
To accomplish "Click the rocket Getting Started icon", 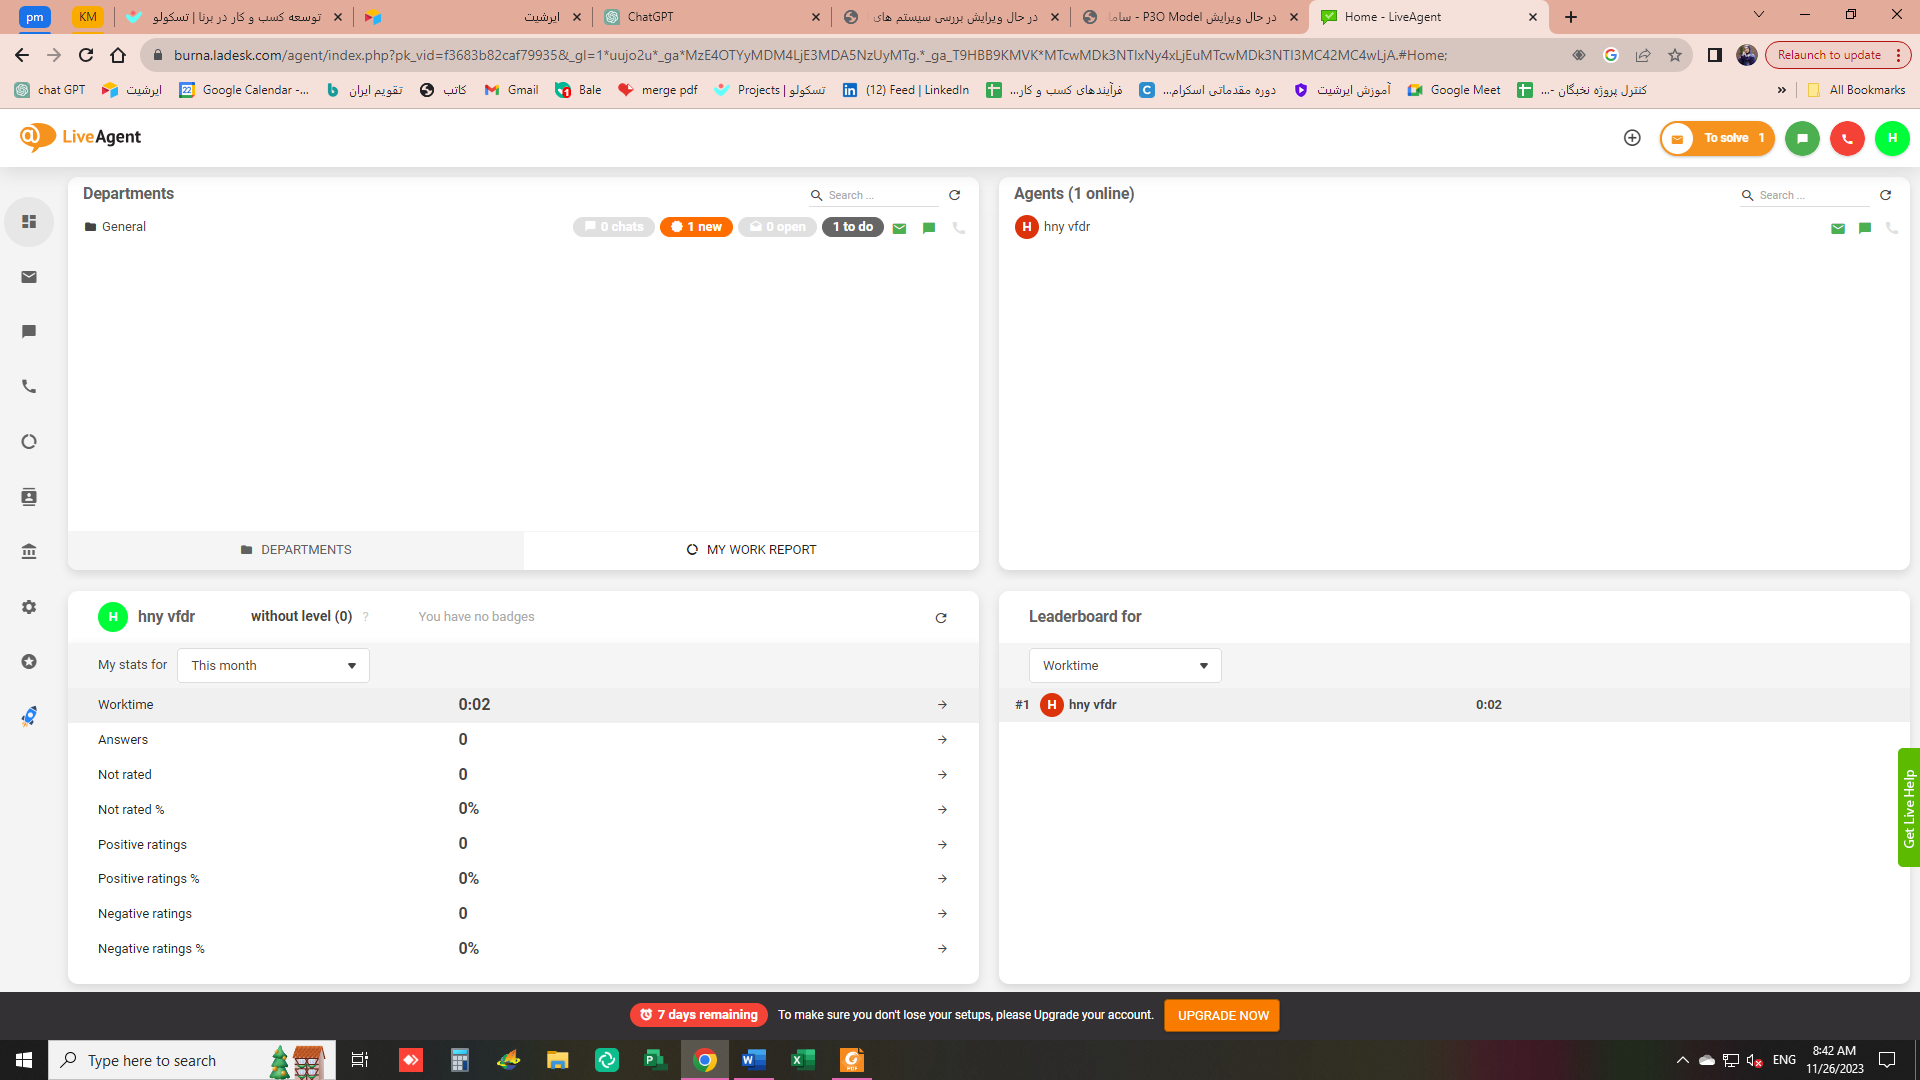I will click(29, 716).
